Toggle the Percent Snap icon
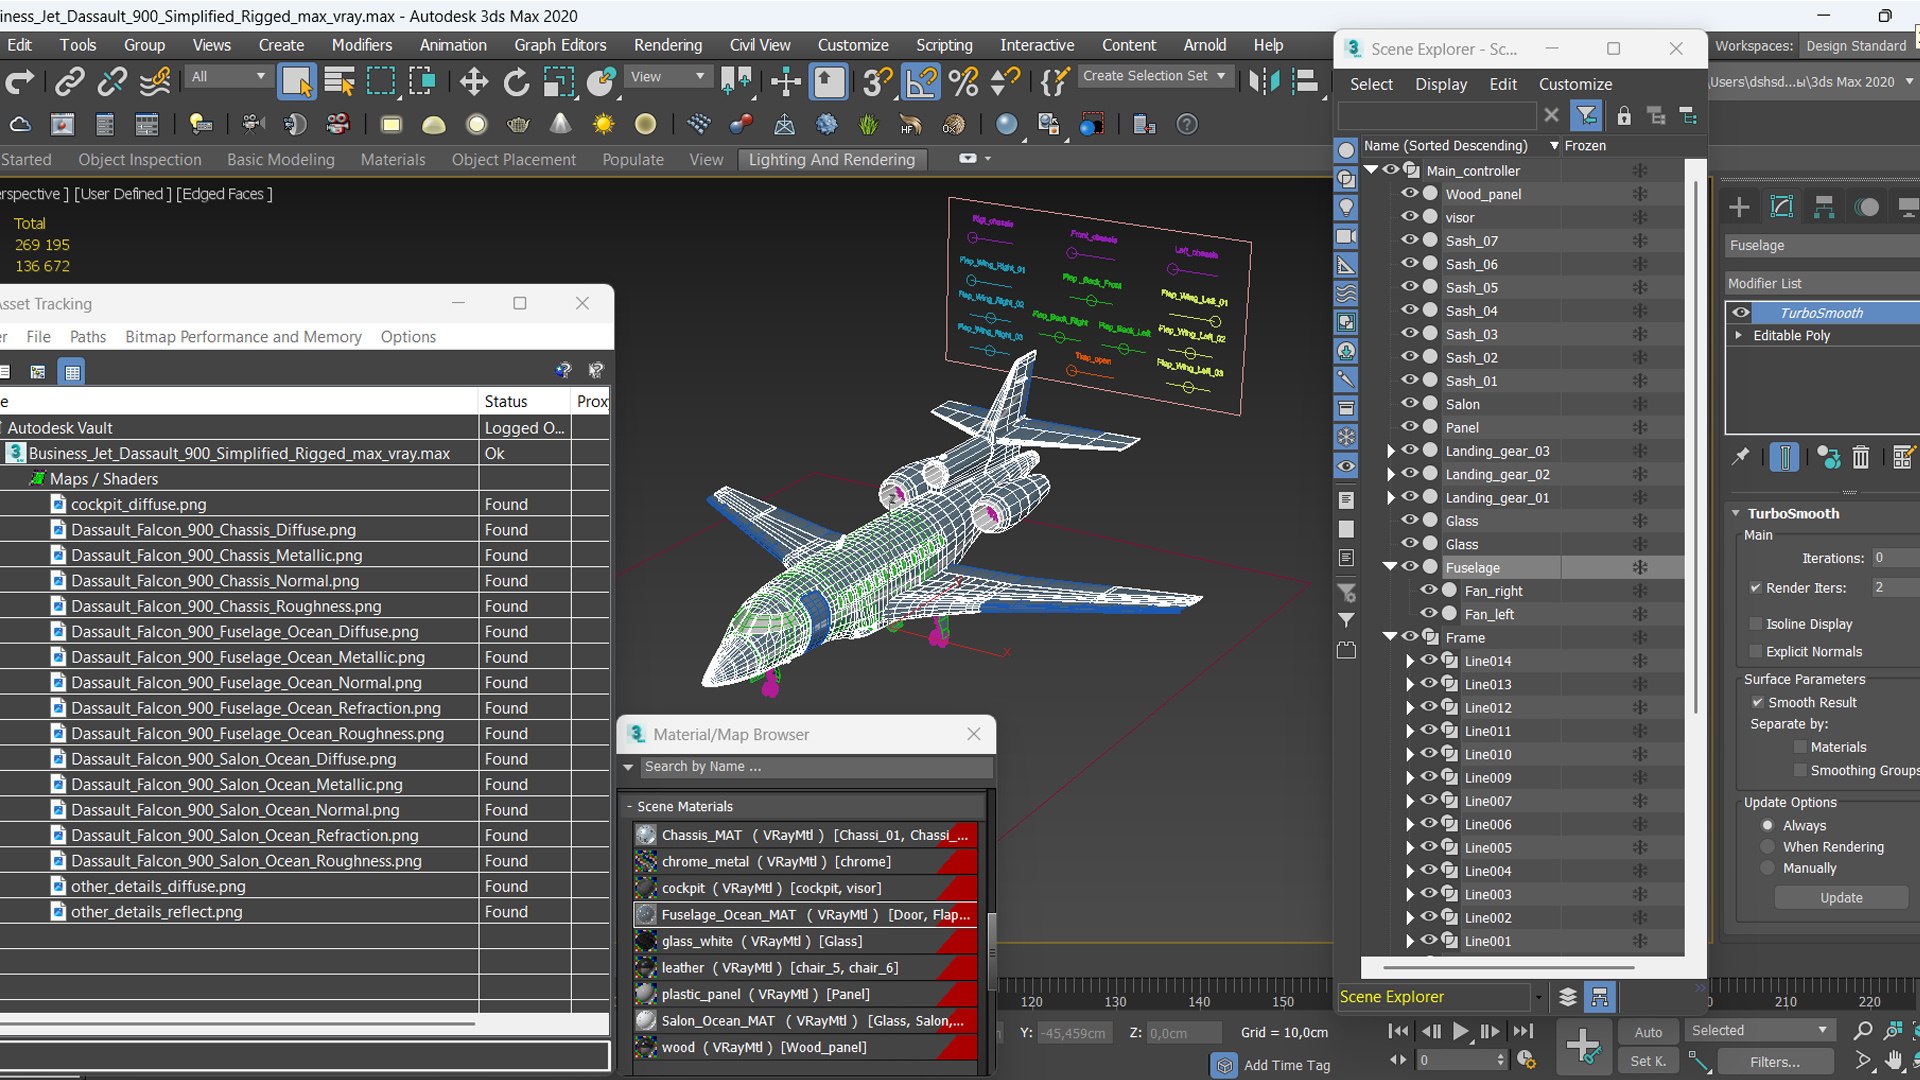1920x1080 pixels. [963, 81]
